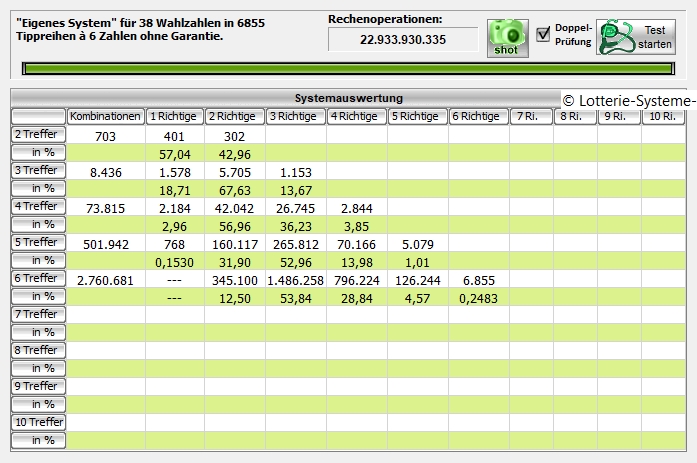Select cell with value 2.760.681
Image resolution: width=697 pixels, height=463 pixels.
pos(105,280)
